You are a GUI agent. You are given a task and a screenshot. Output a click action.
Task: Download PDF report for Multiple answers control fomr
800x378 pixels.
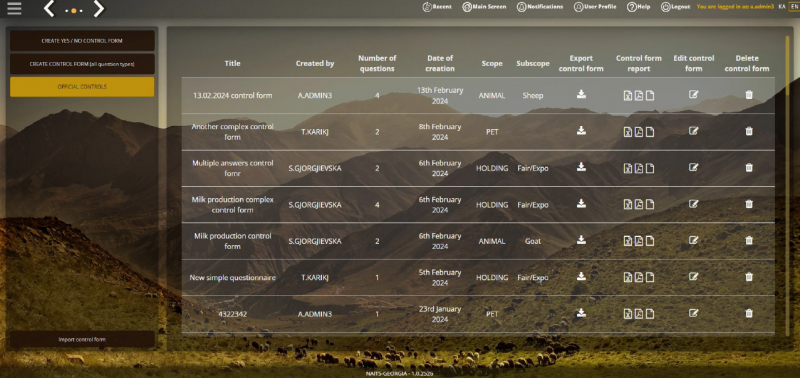point(639,168)
